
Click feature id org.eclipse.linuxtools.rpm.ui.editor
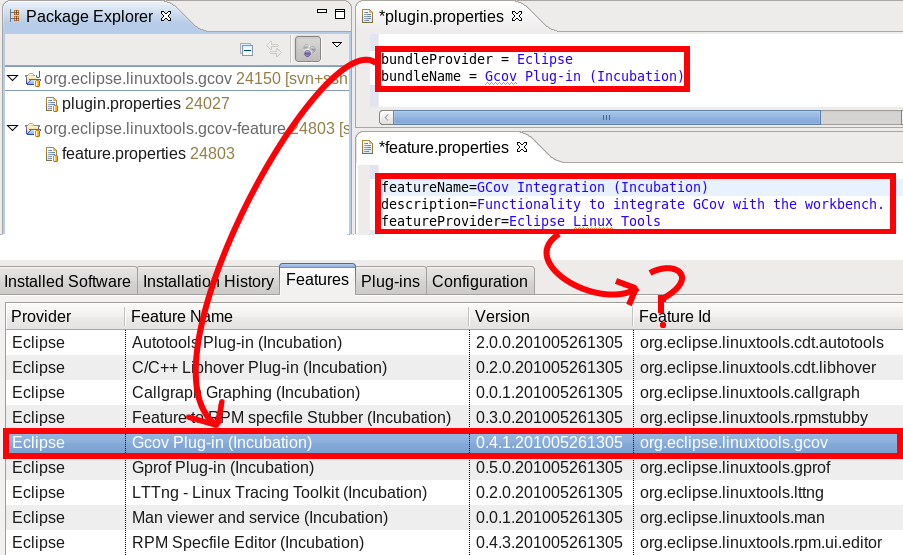[x=761, y=542]
